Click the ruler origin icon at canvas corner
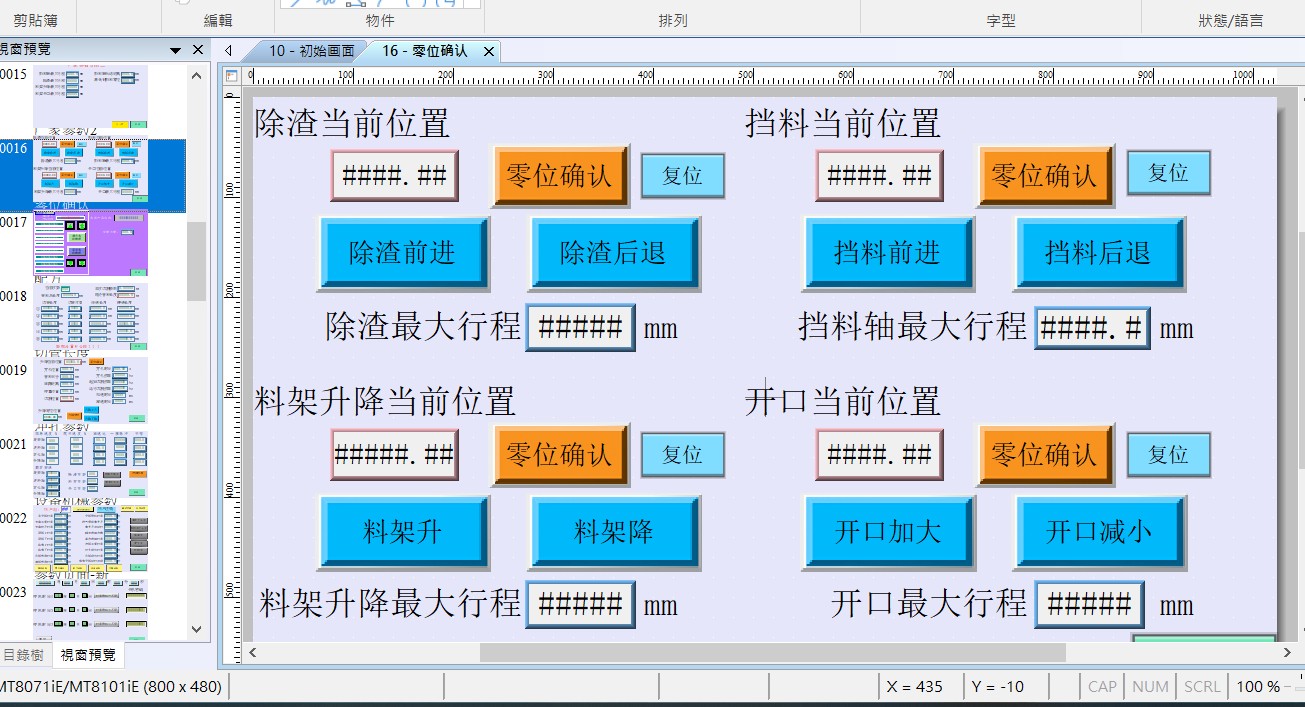 232,76
